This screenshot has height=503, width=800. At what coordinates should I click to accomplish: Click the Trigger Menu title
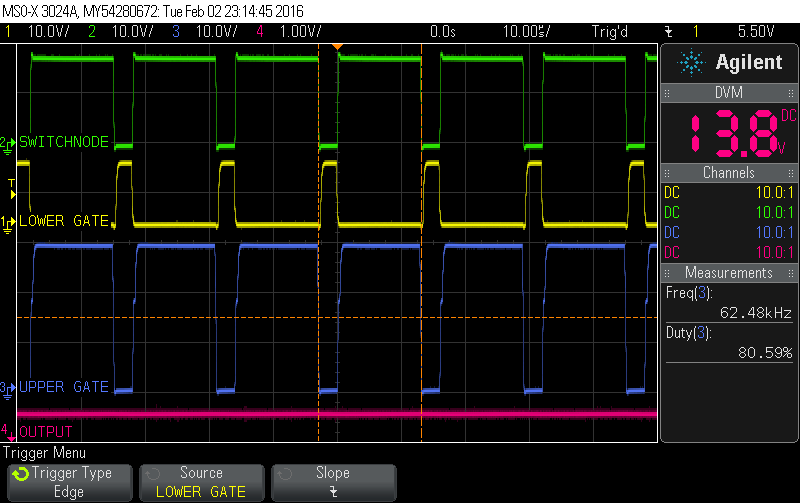44,453
